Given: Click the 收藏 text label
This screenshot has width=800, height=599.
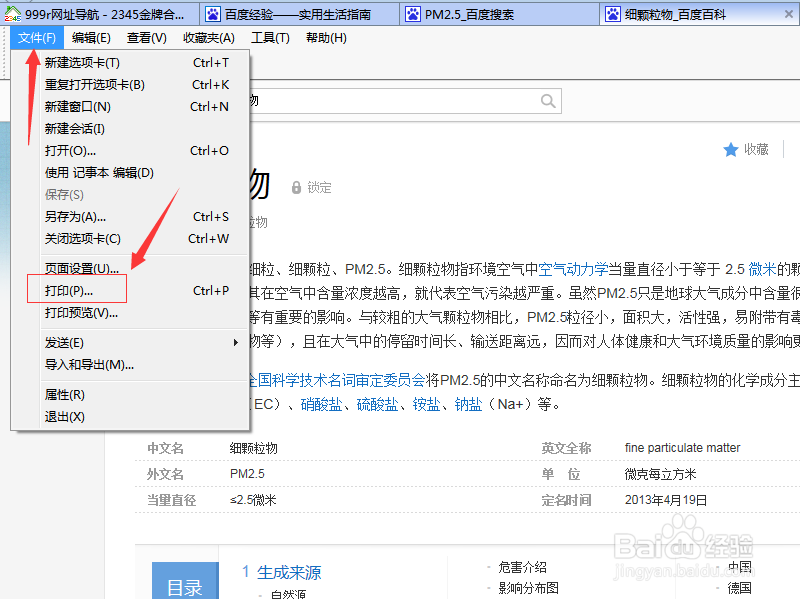Looking at the screenshot, I should [756, 149].
